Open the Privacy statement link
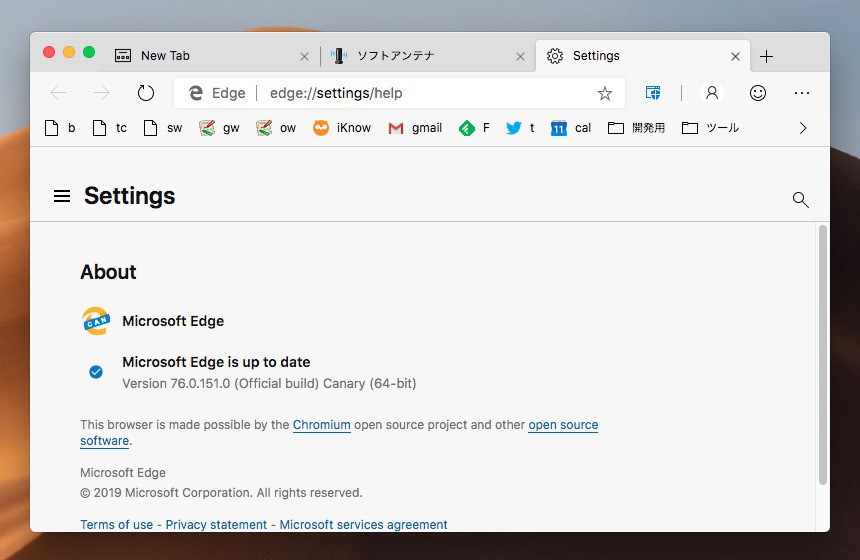This screenshot has height=560, width=860. (216, 525)
